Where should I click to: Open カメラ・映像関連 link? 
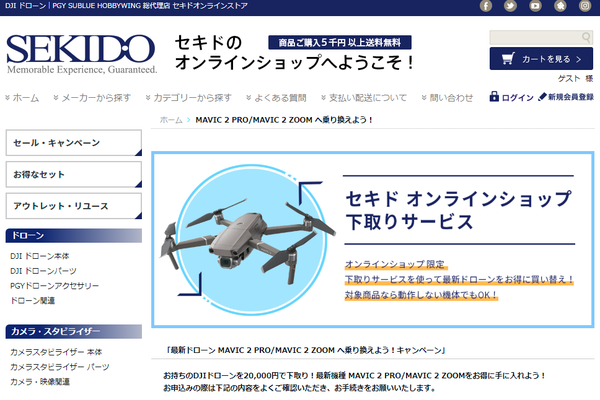(x=40, y=382)
